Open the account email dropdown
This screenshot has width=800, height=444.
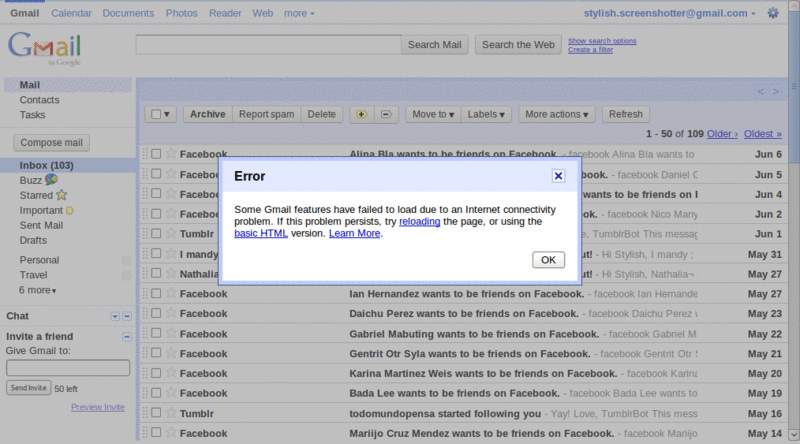[669, 13]
